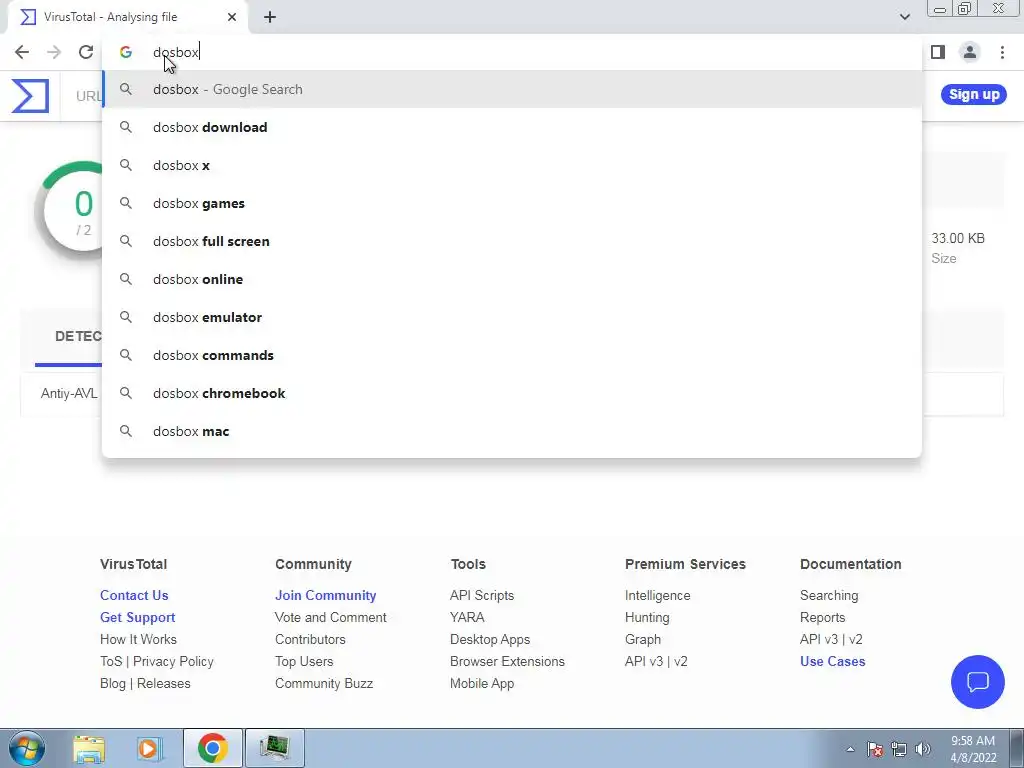
Task: Open the Chrome side panel
Action: coord(938,52)
